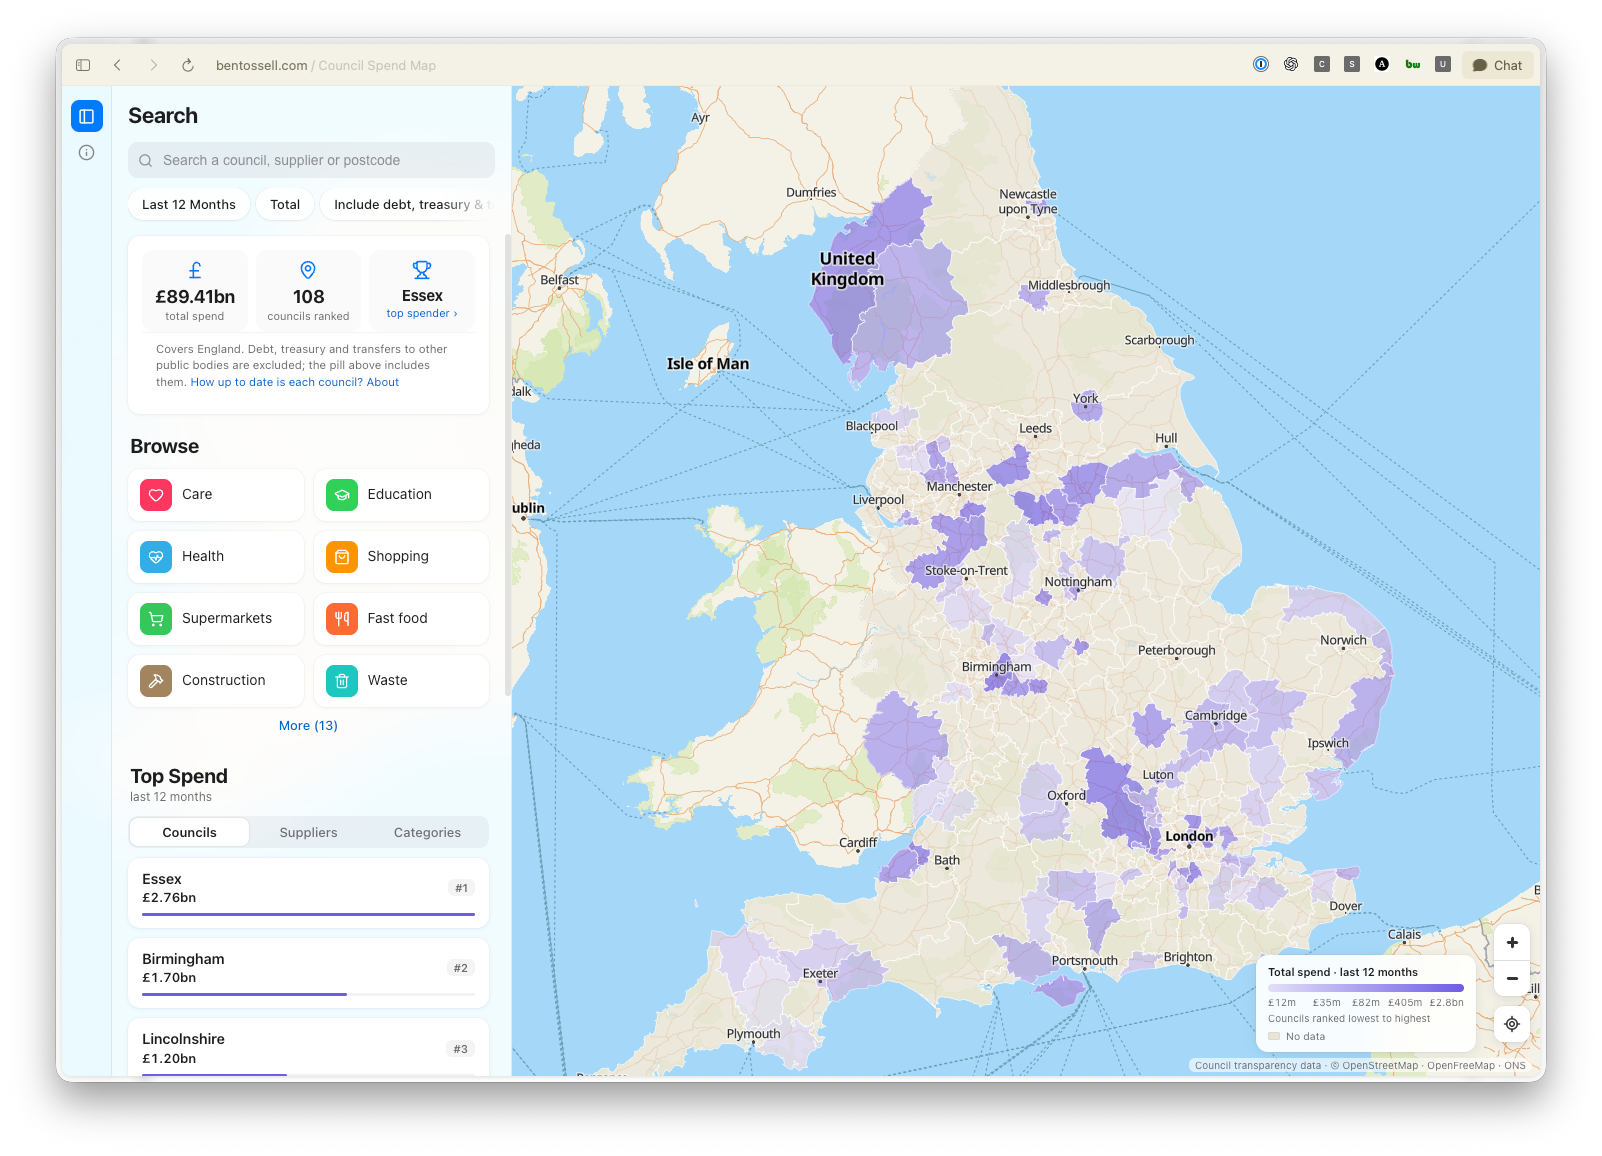
Task: Click the map zoom out minus button
Action: (1512, 978)
